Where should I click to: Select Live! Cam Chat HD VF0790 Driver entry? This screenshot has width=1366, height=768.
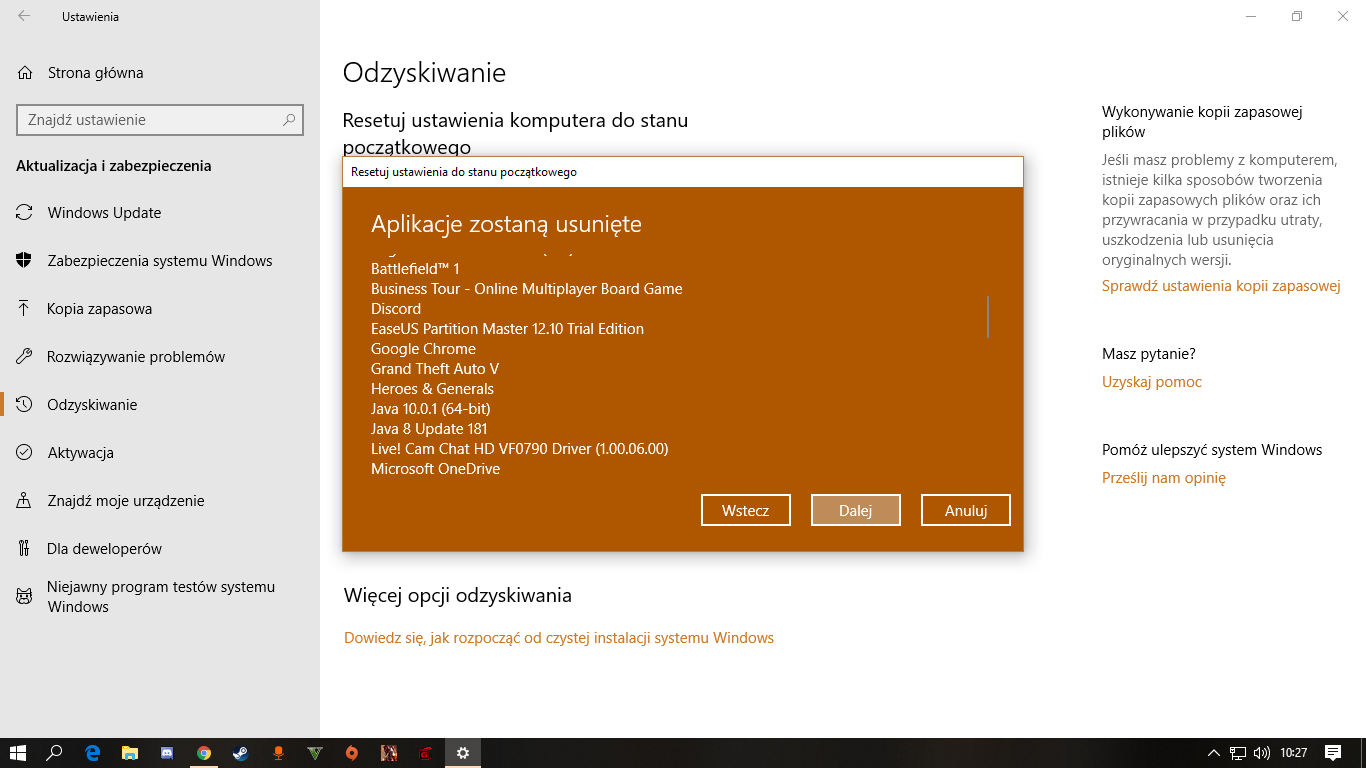[x=520, y=449]
